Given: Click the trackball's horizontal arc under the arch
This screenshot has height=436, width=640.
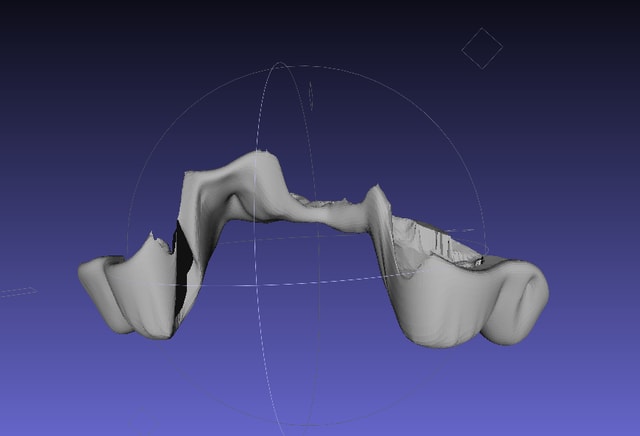Looking at the screenshot, I should click(x=300, y=283).
